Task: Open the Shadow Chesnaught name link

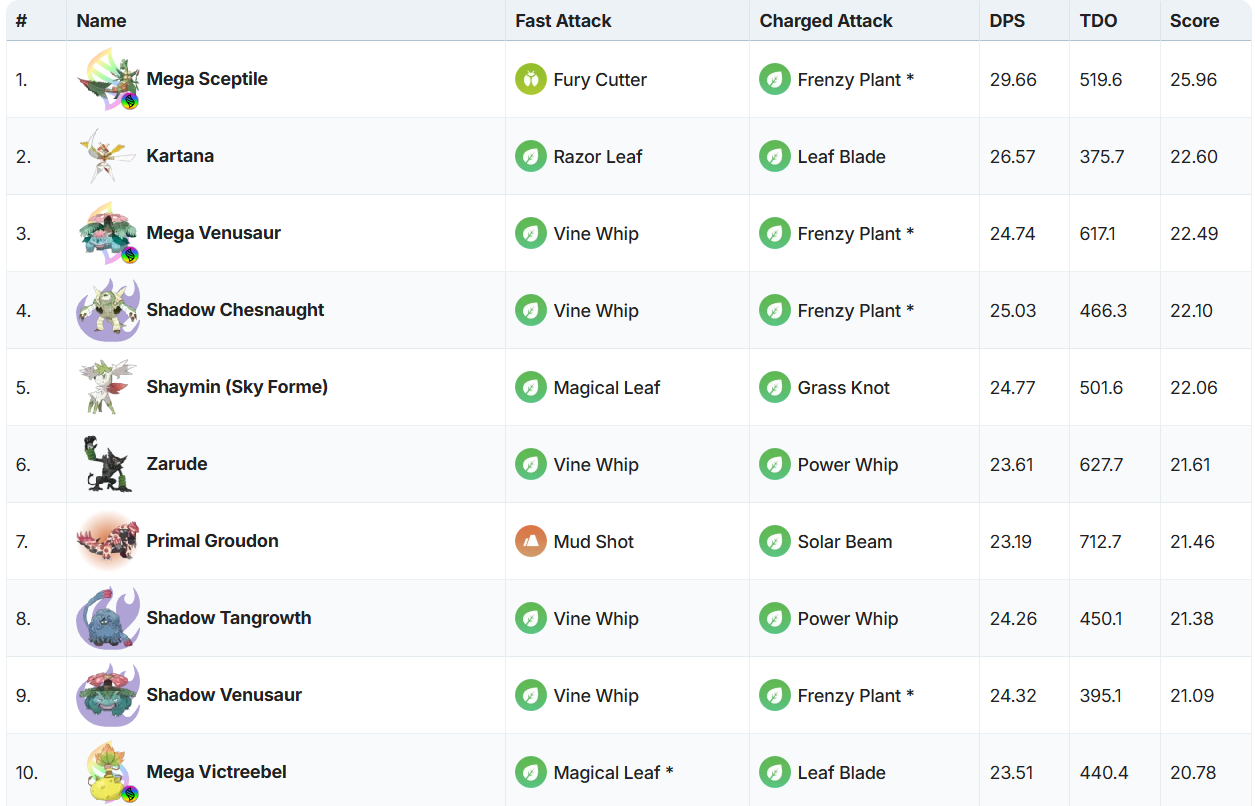Action: [235, 310]
